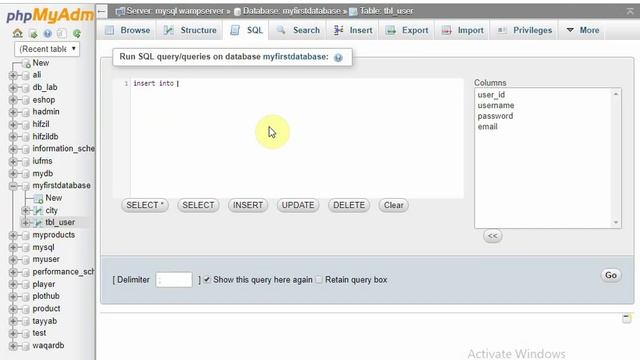Select username in Columns list
This screenshot has width=640, height=360.
(496, 105)
